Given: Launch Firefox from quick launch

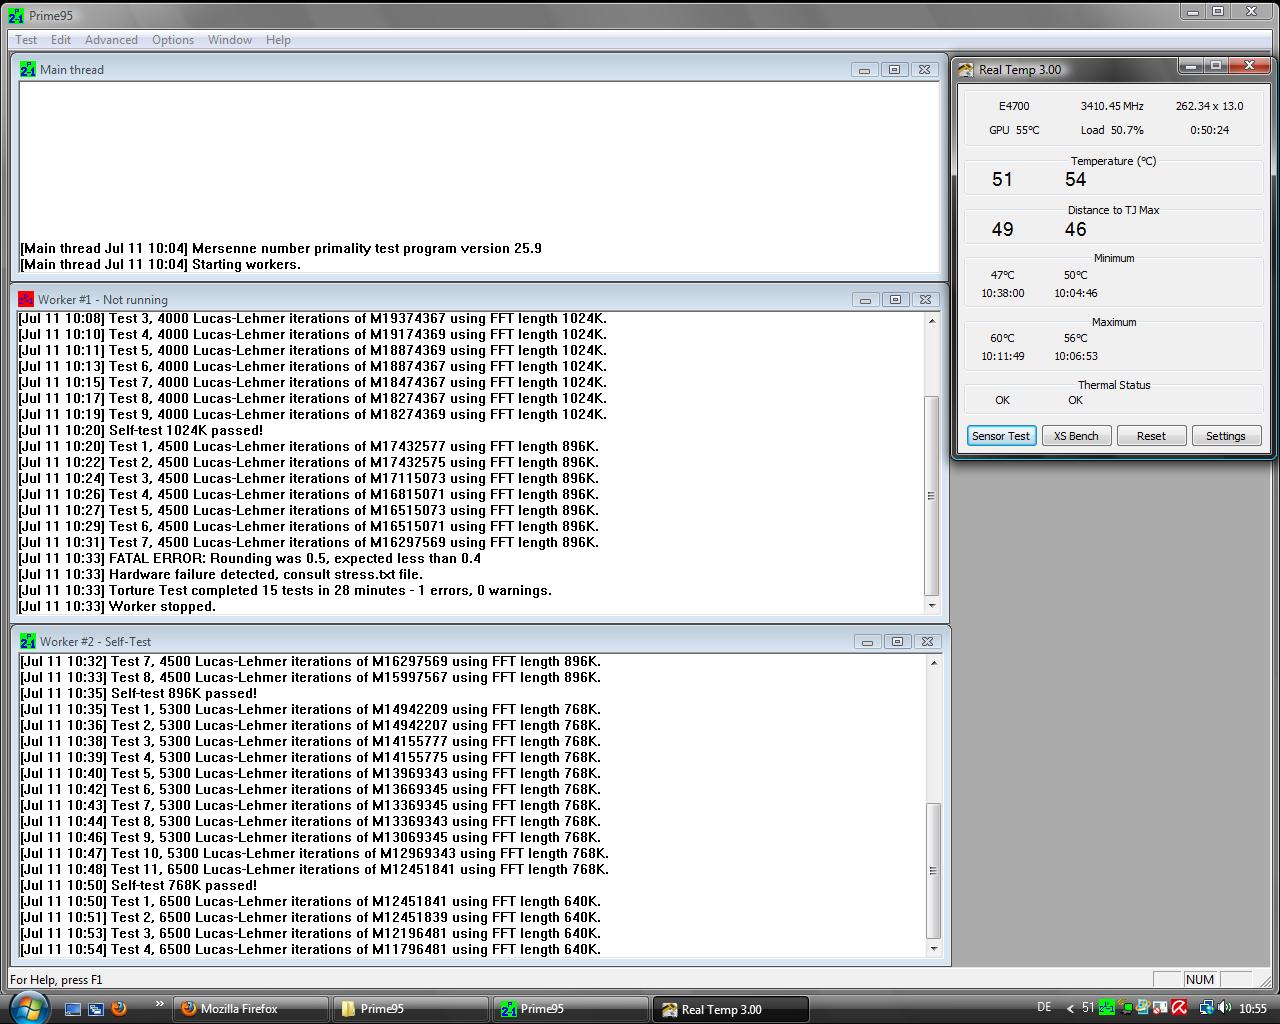Looking at the screenshot, I should tap(119, 1008).
